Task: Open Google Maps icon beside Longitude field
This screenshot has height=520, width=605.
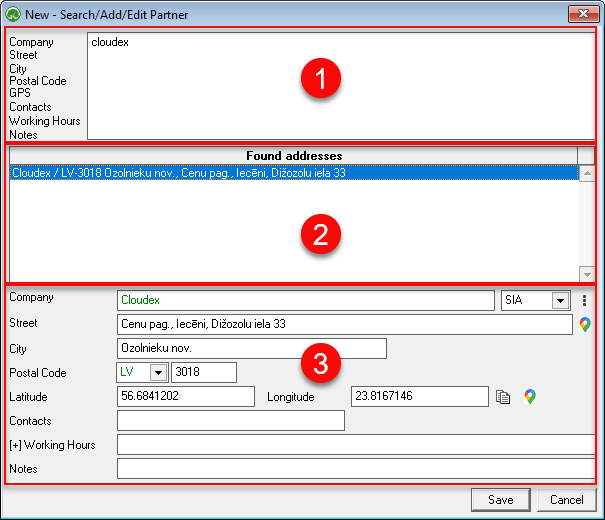Action: click(530, 397)
